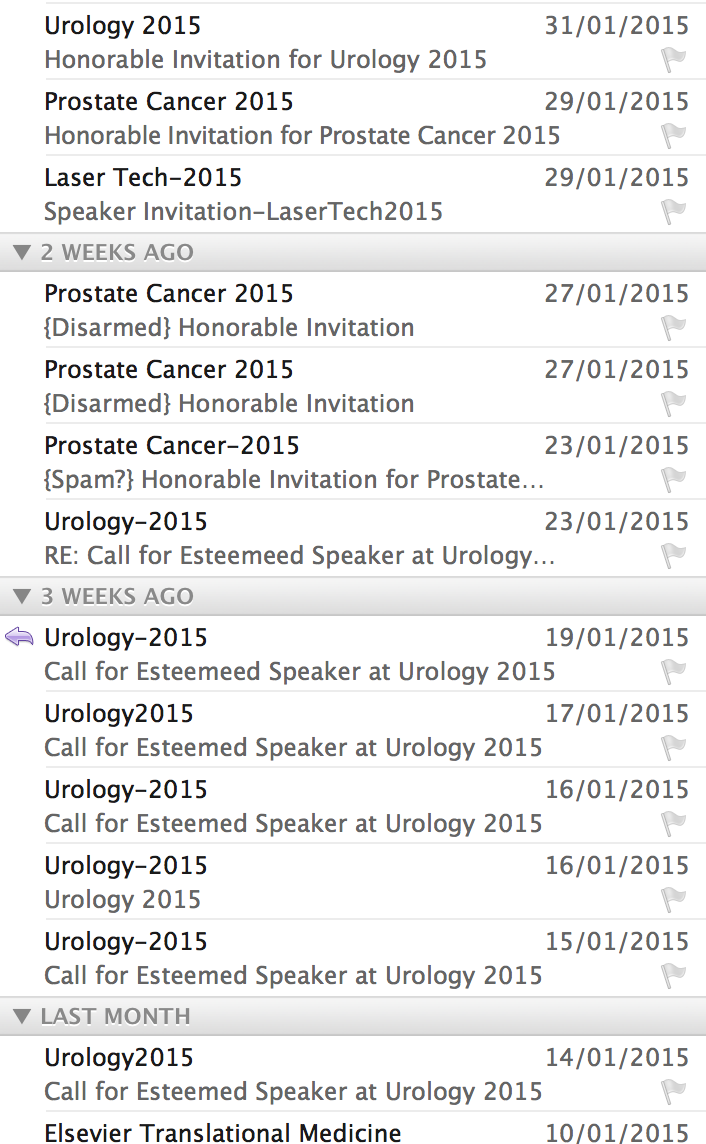
Task: Flag the RE: Call for Esteemeed Speaker email
Action: pyautogui.click(x=675, y=556)
